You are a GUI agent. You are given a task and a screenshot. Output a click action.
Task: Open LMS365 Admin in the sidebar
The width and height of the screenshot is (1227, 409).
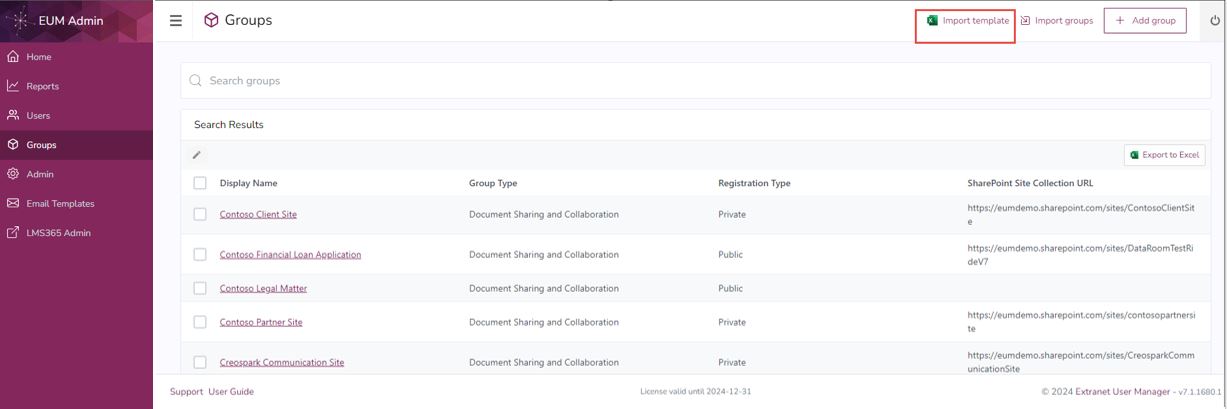76,233
